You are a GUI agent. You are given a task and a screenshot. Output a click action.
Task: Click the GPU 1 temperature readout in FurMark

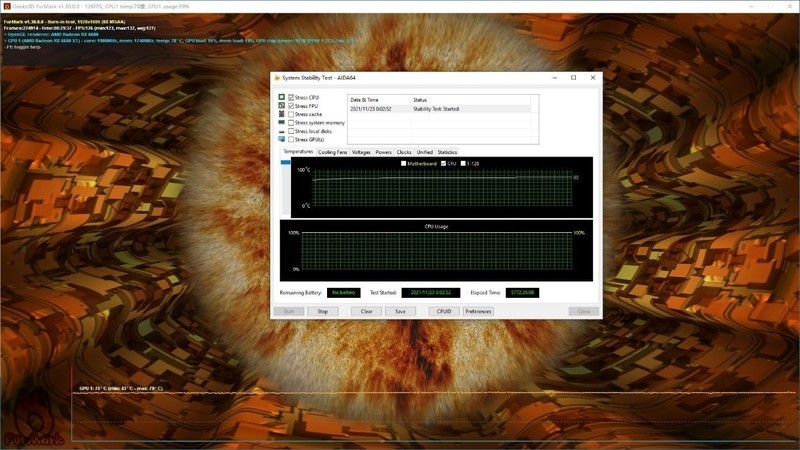click(x=121, y=388)
